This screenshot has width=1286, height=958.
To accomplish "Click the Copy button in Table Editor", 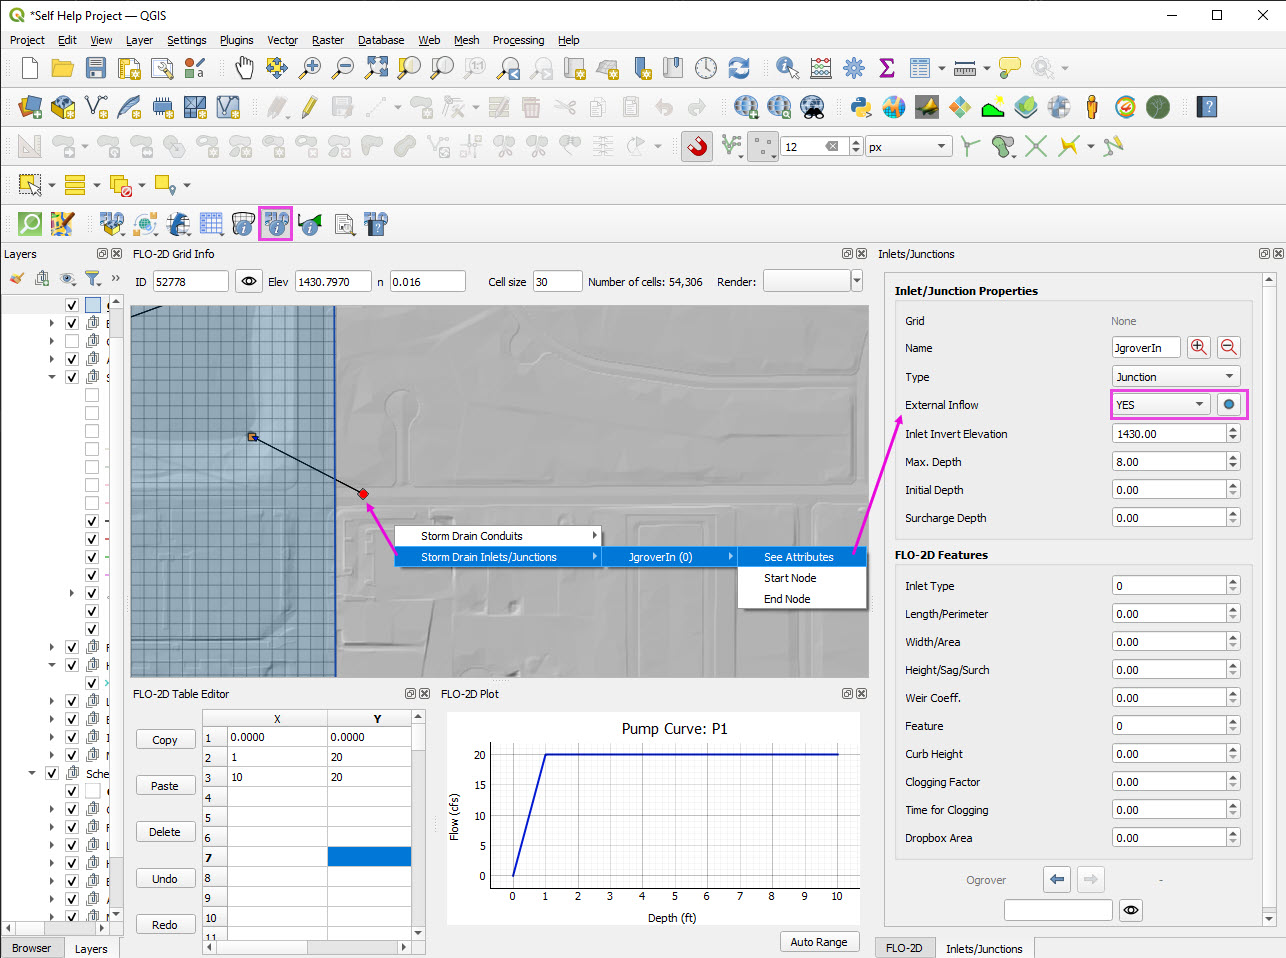I will pyautogui.click(x=165, y=740).
